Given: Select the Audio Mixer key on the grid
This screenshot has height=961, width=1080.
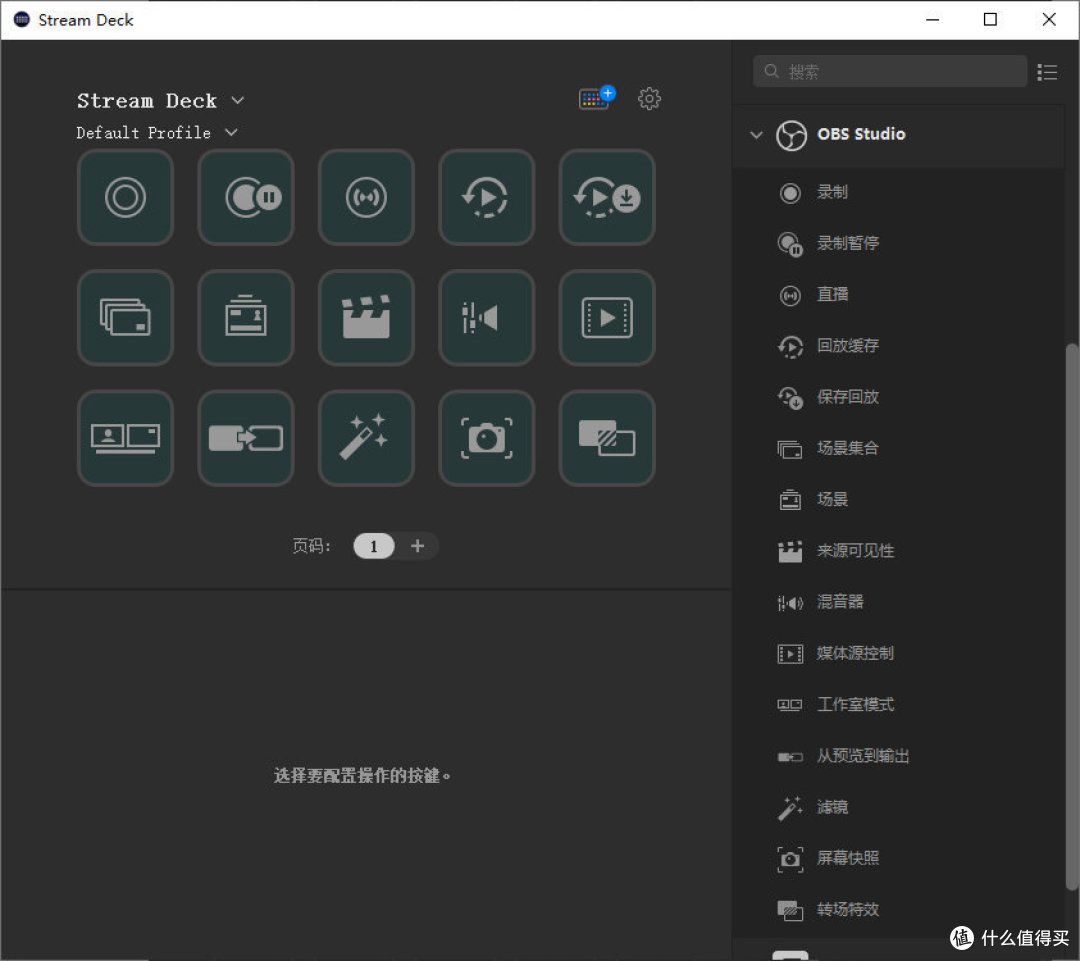Looking at the screenshot, I should pyautogui.click(x=487, y=318).
